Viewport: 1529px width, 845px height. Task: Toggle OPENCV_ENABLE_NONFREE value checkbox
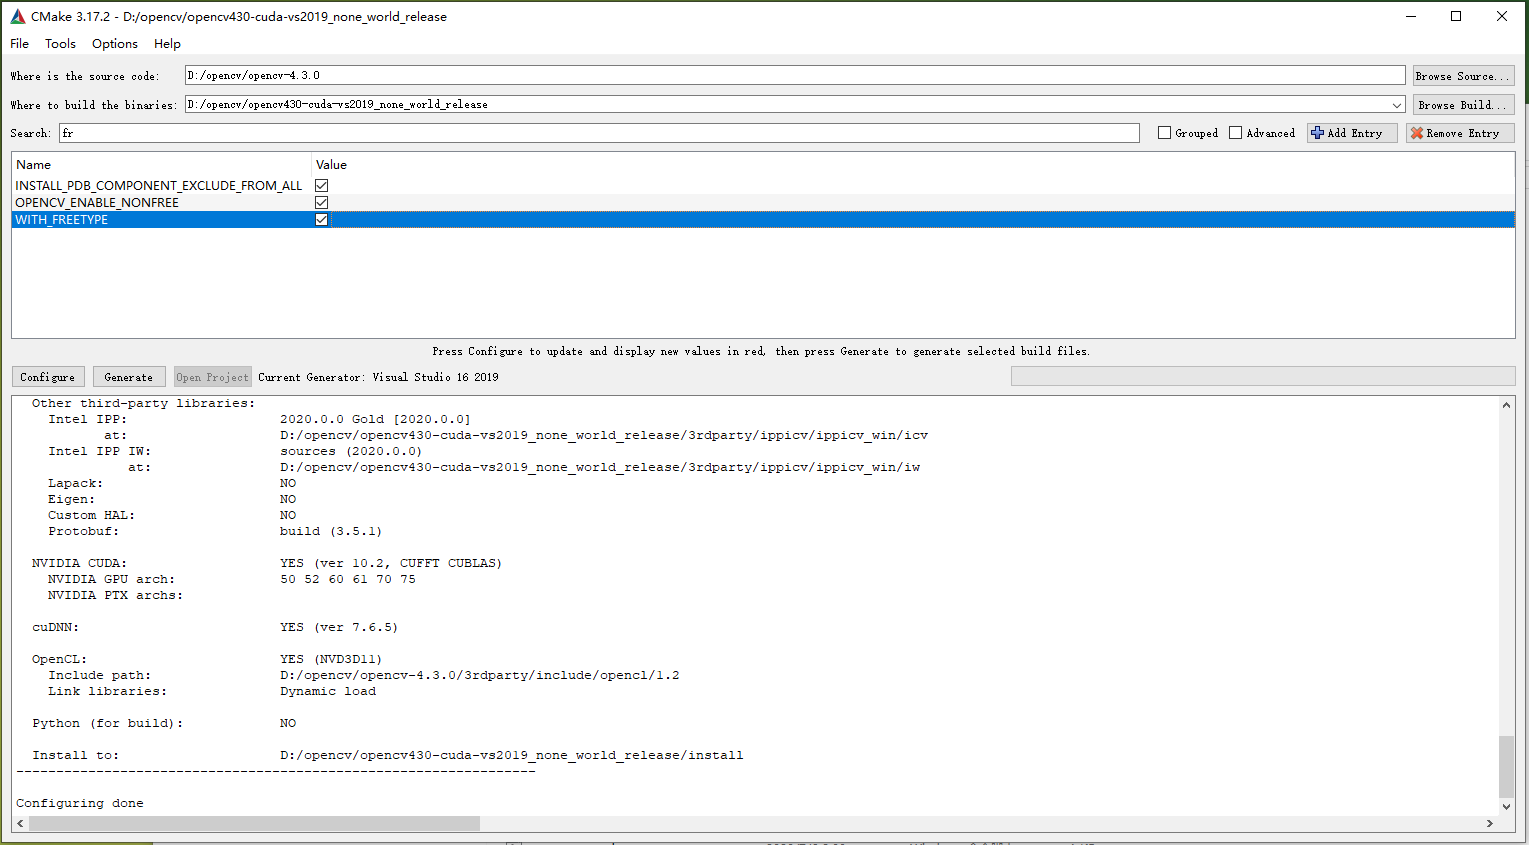click(x=321, y=202)
